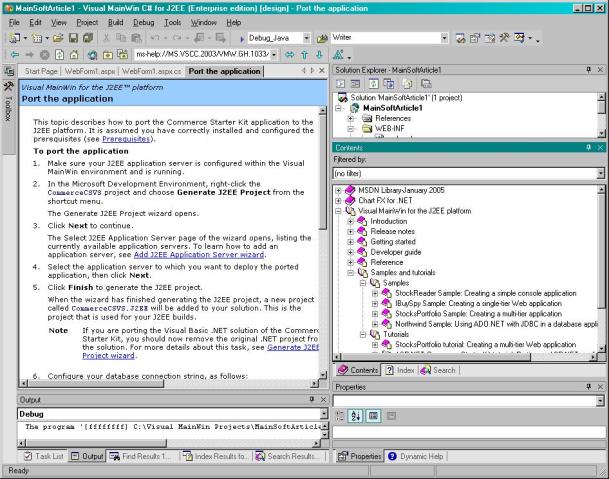Switch to the WebForm1.aspx.cs tab
The height and width of the screenshot is (479, 609).
pos(152,71)
